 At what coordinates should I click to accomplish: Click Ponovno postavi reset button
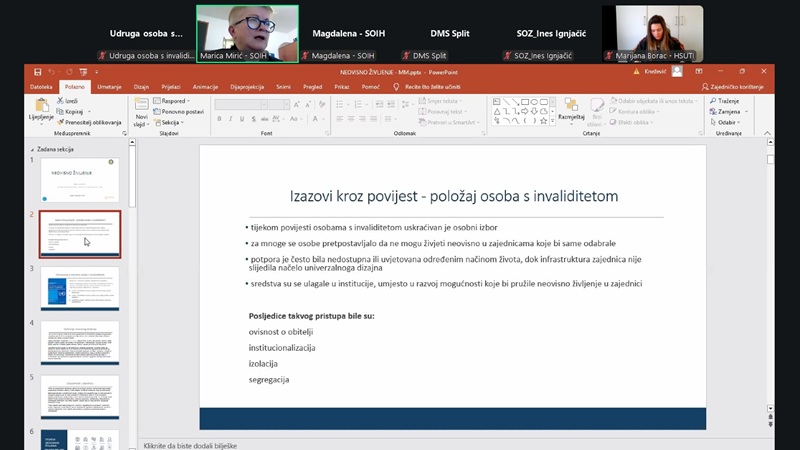181,112
